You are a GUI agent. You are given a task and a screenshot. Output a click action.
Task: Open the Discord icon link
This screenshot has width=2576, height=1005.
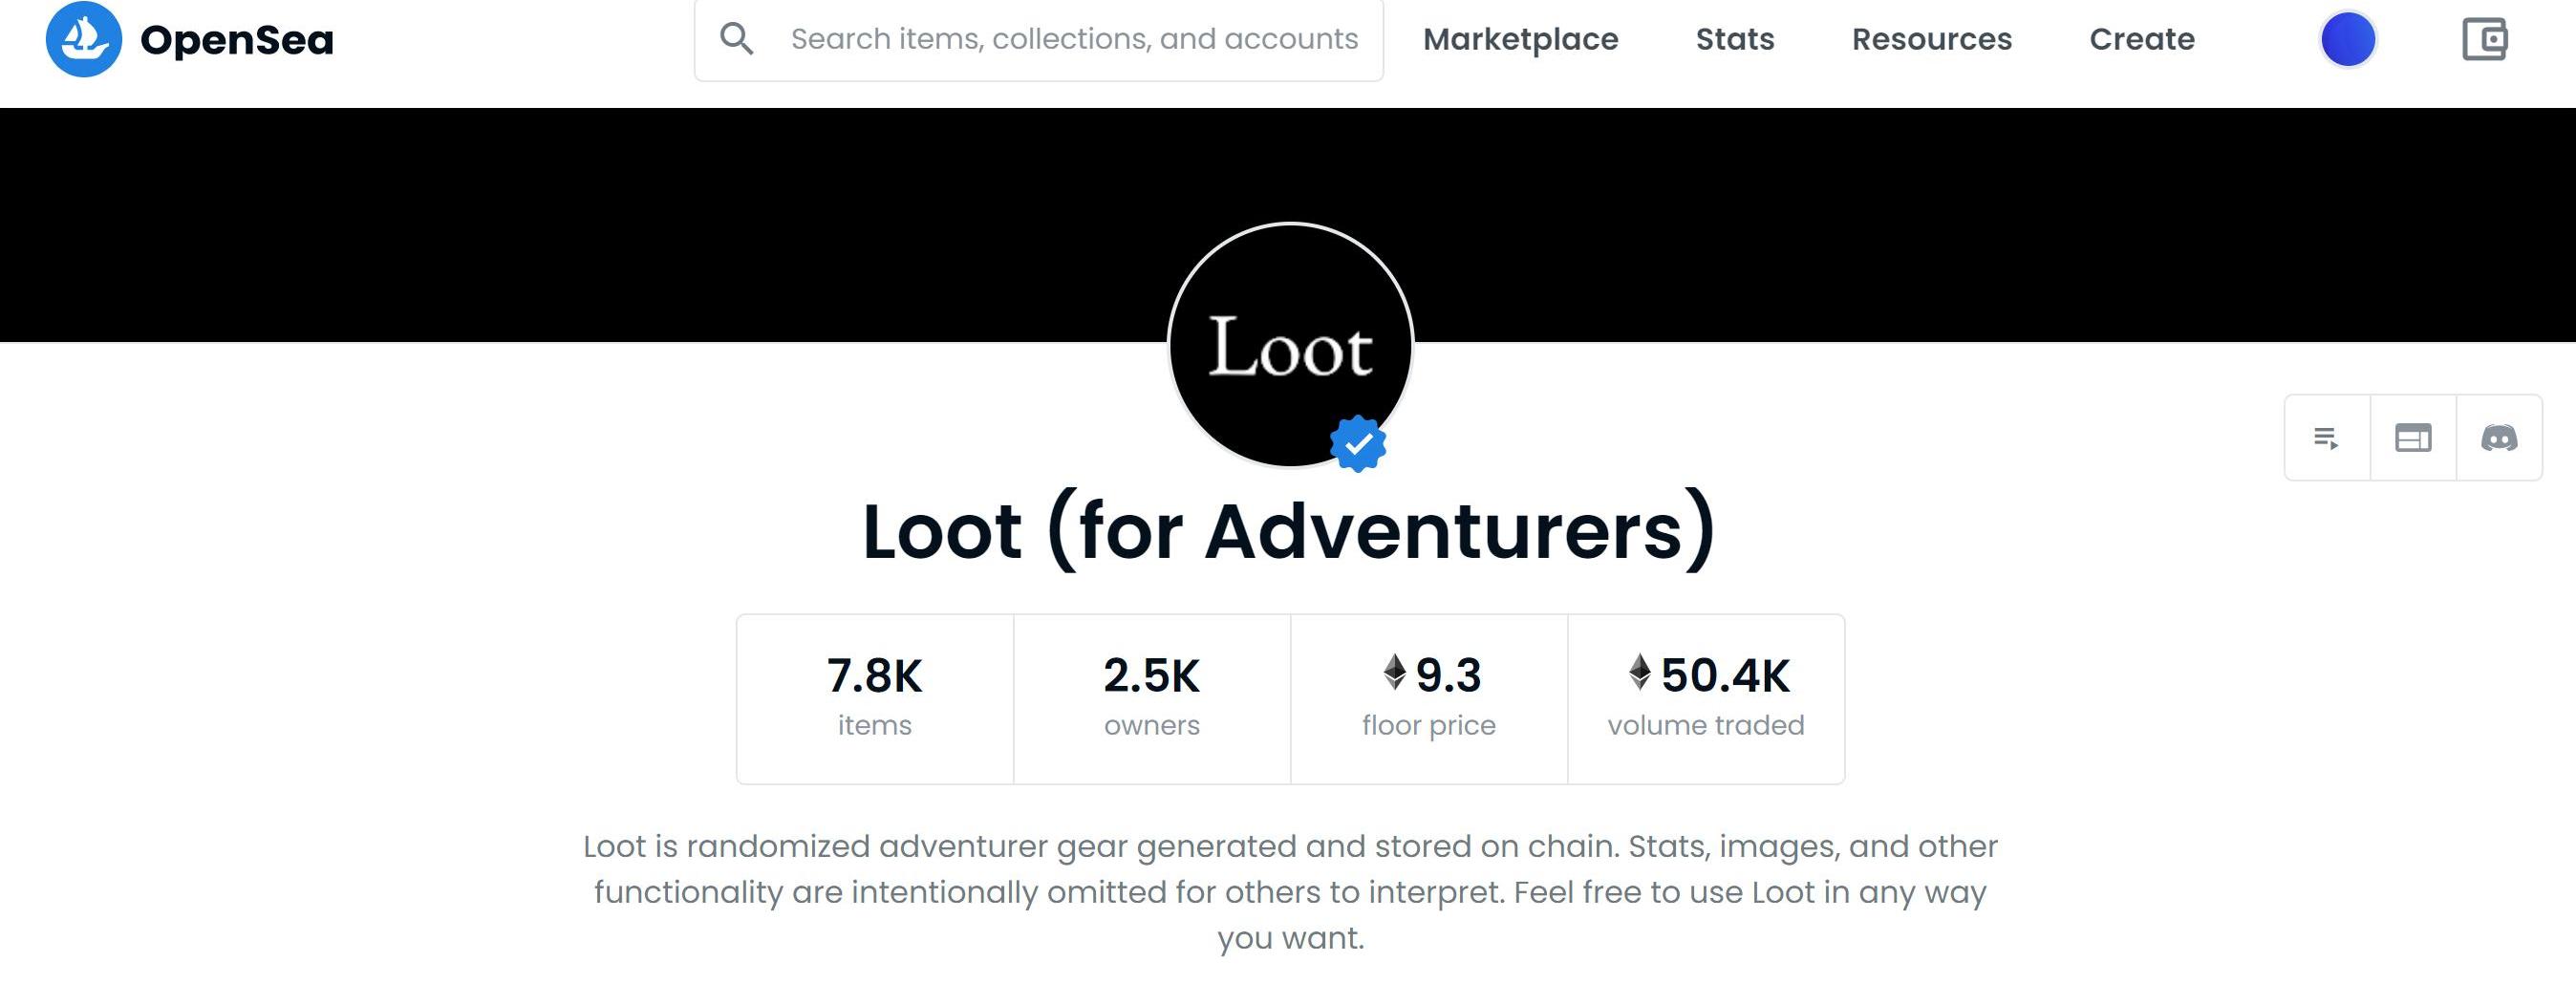[2499, 438]
